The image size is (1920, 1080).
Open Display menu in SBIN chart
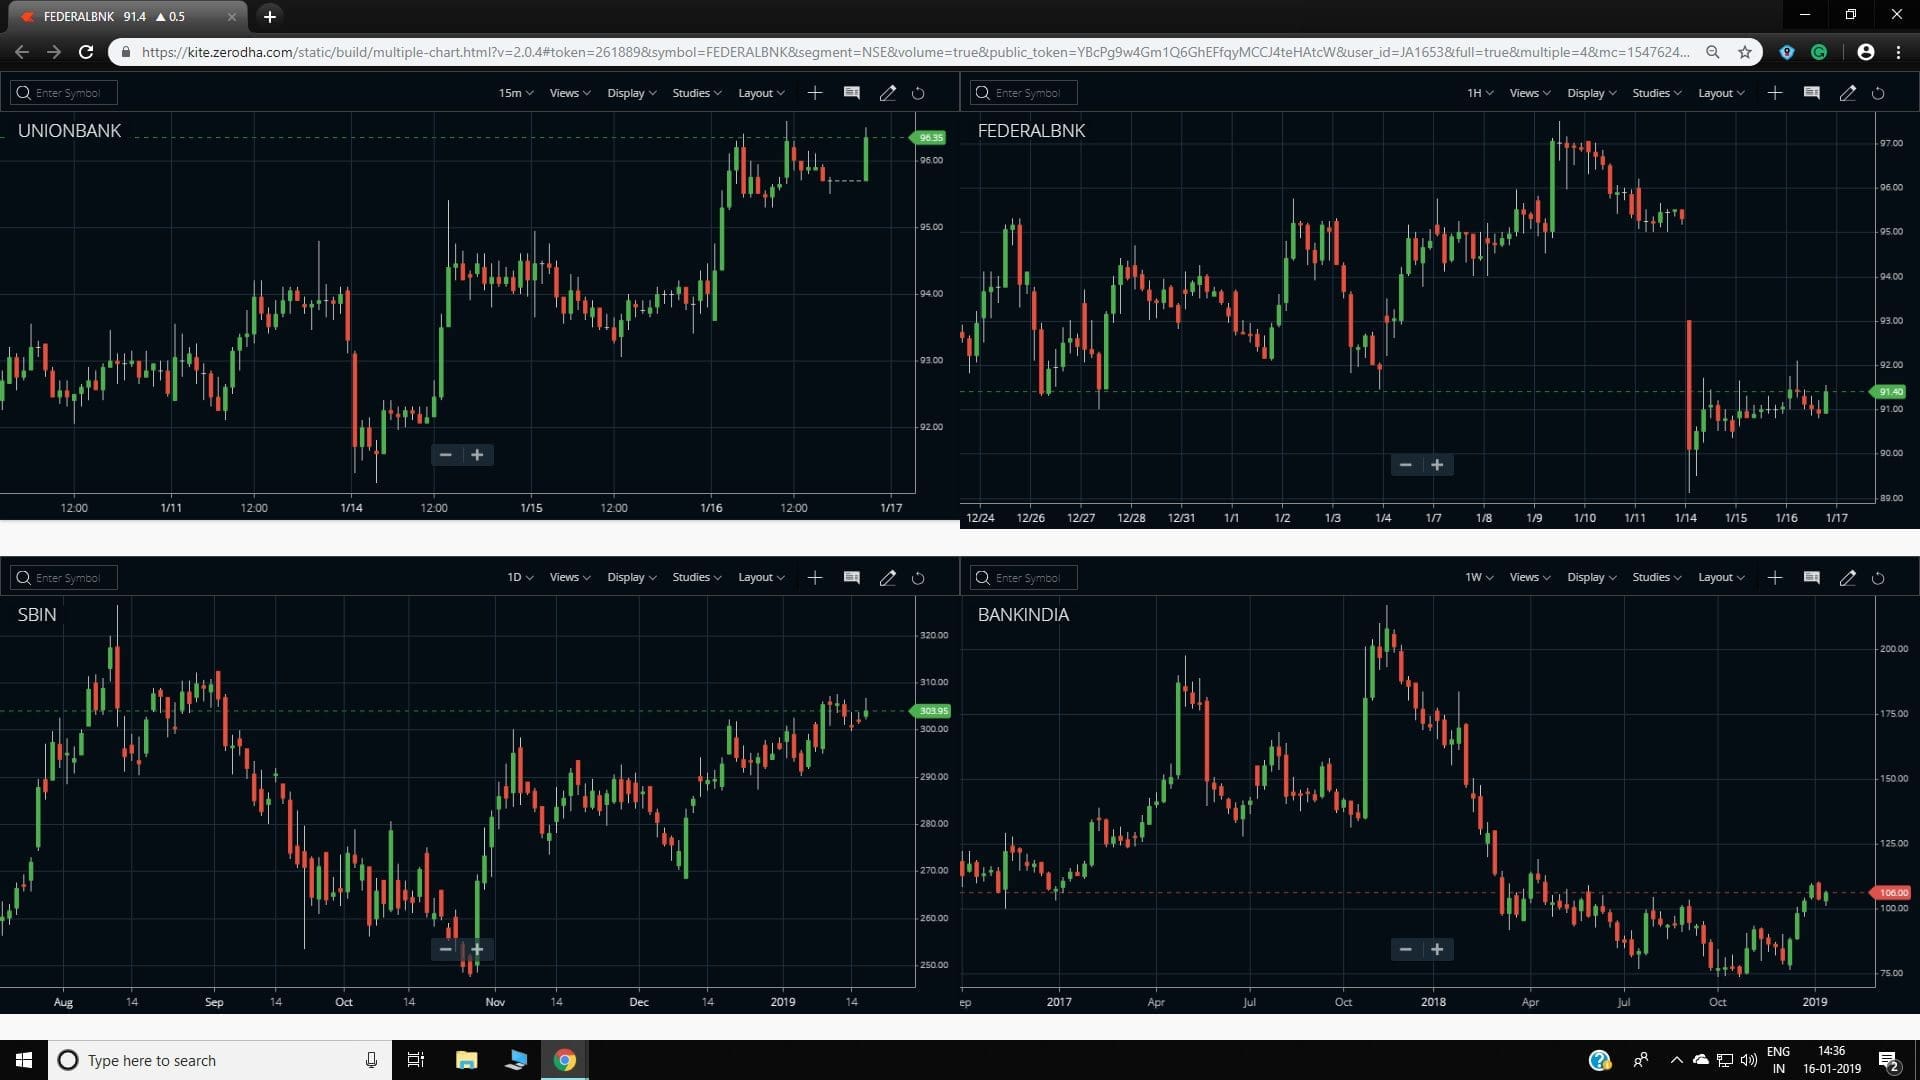(x=632, y=577)
